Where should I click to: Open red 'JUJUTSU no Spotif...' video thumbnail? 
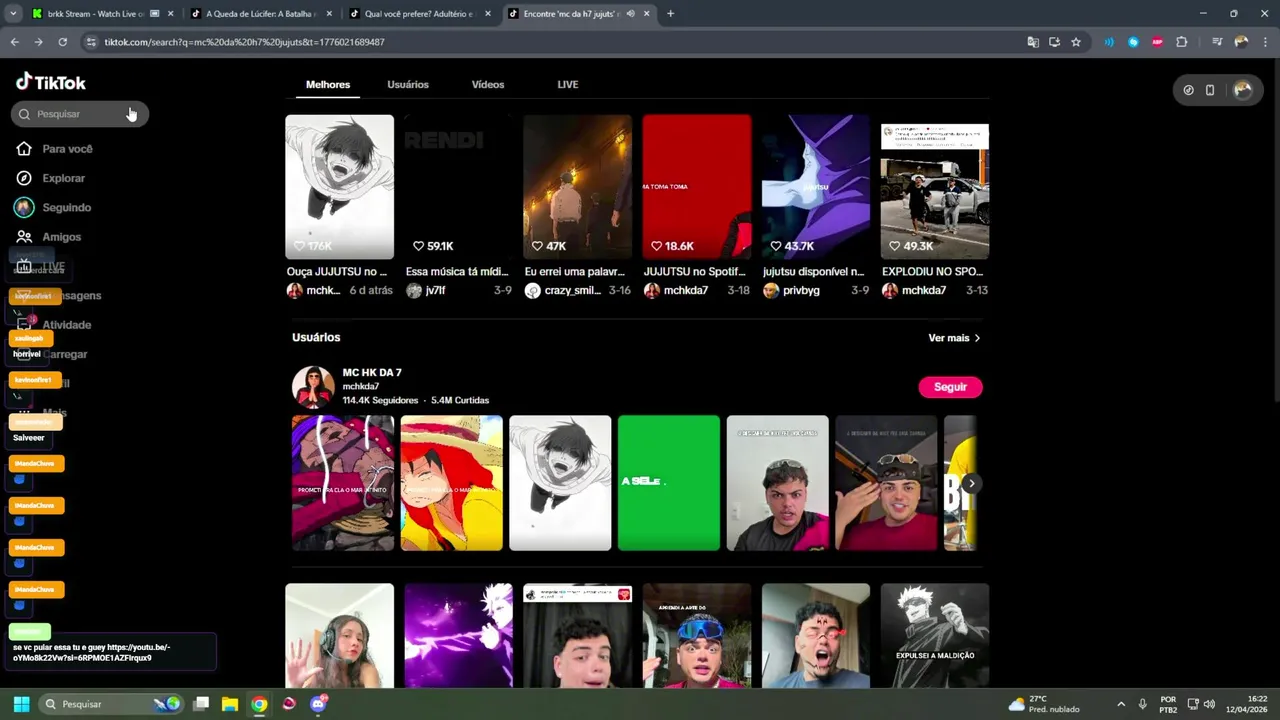click(697, 187)
